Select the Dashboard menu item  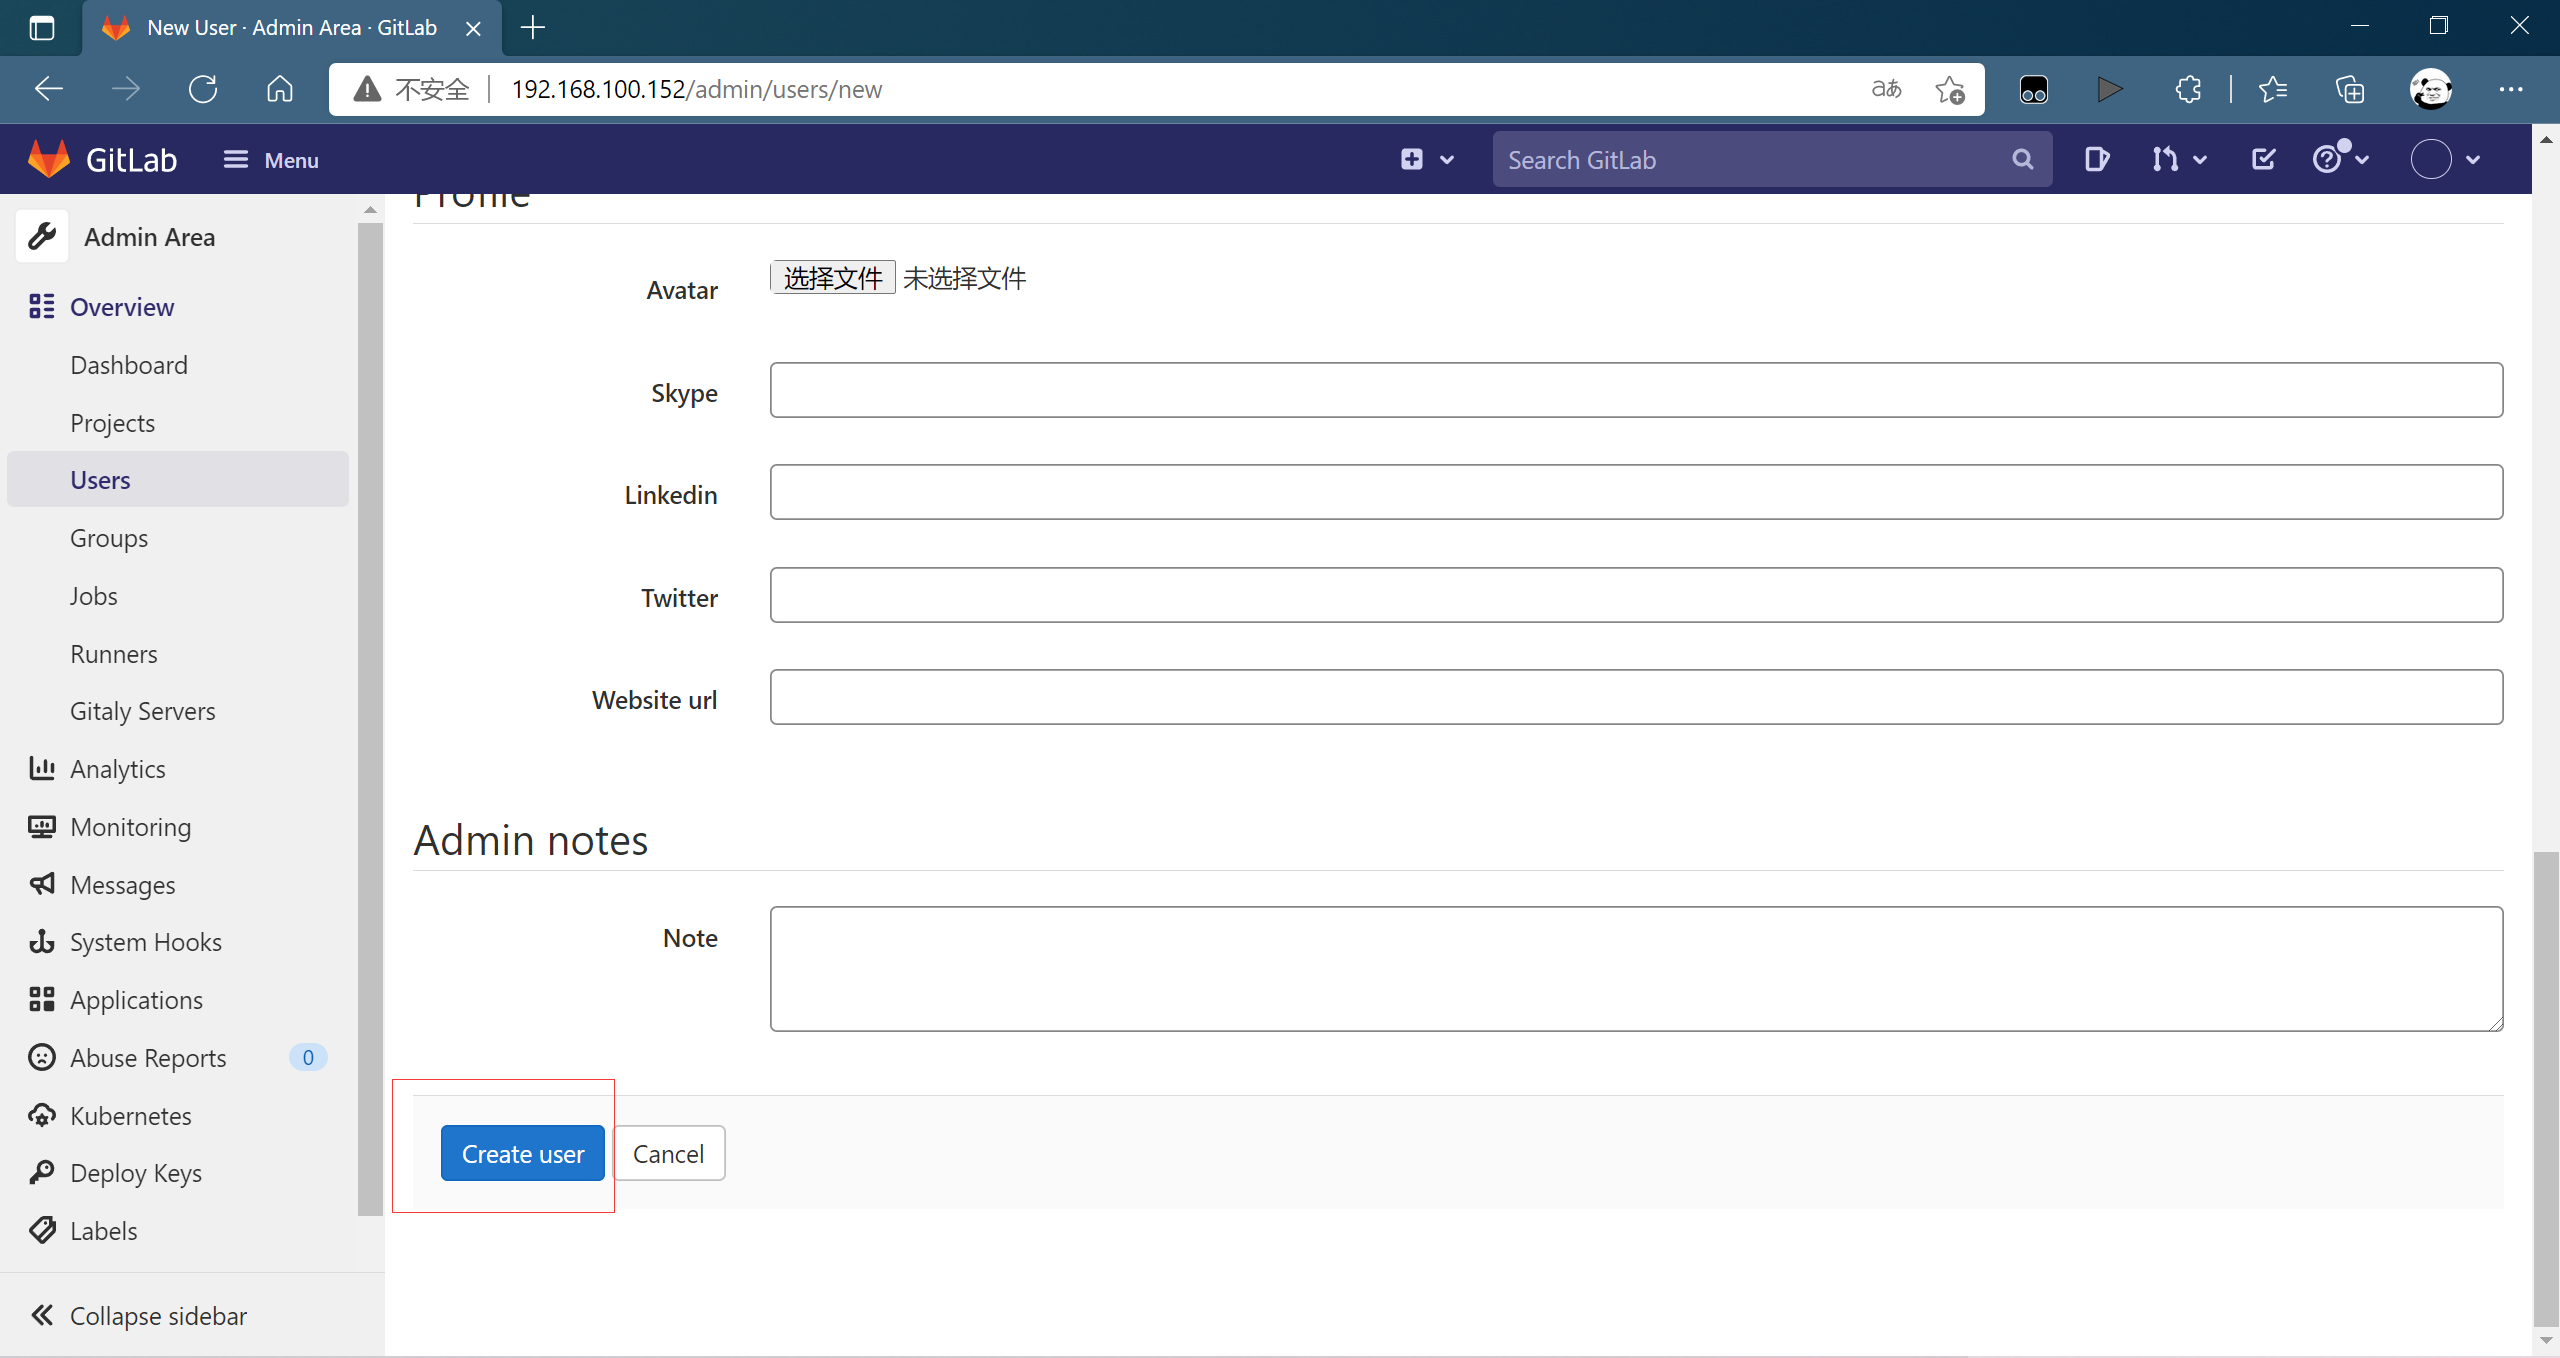point(129,364)
